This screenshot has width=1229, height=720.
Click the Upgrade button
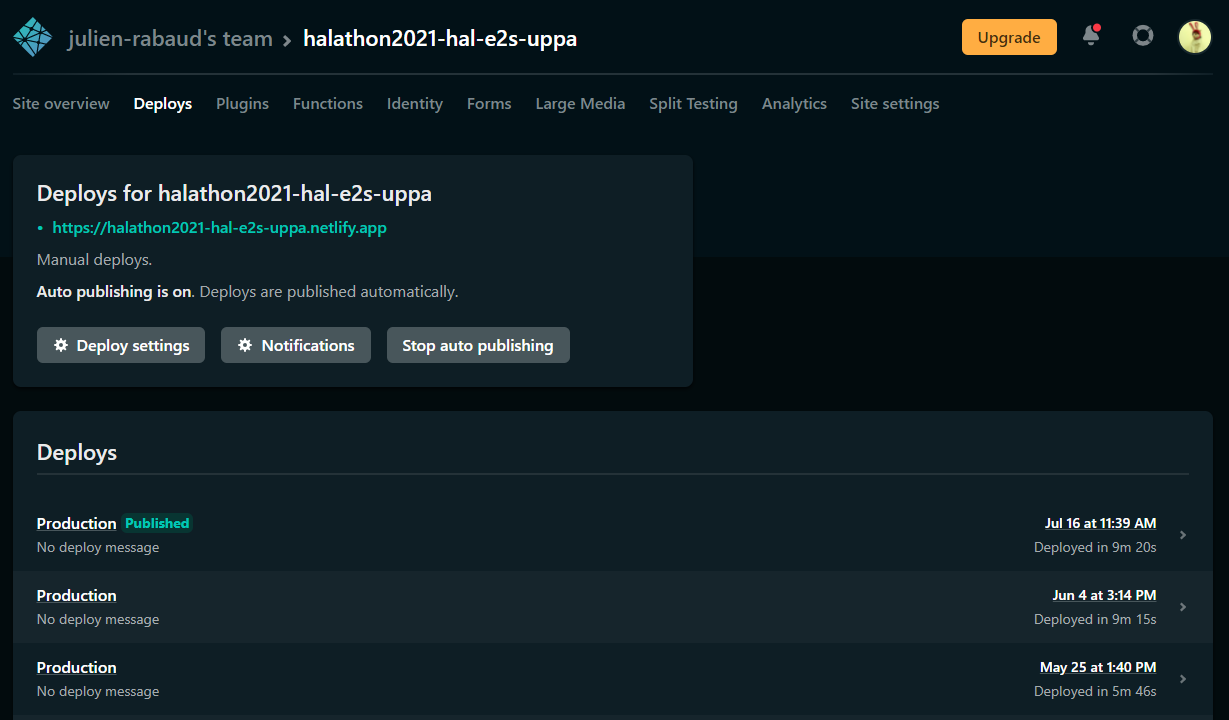click(1008, 37)
